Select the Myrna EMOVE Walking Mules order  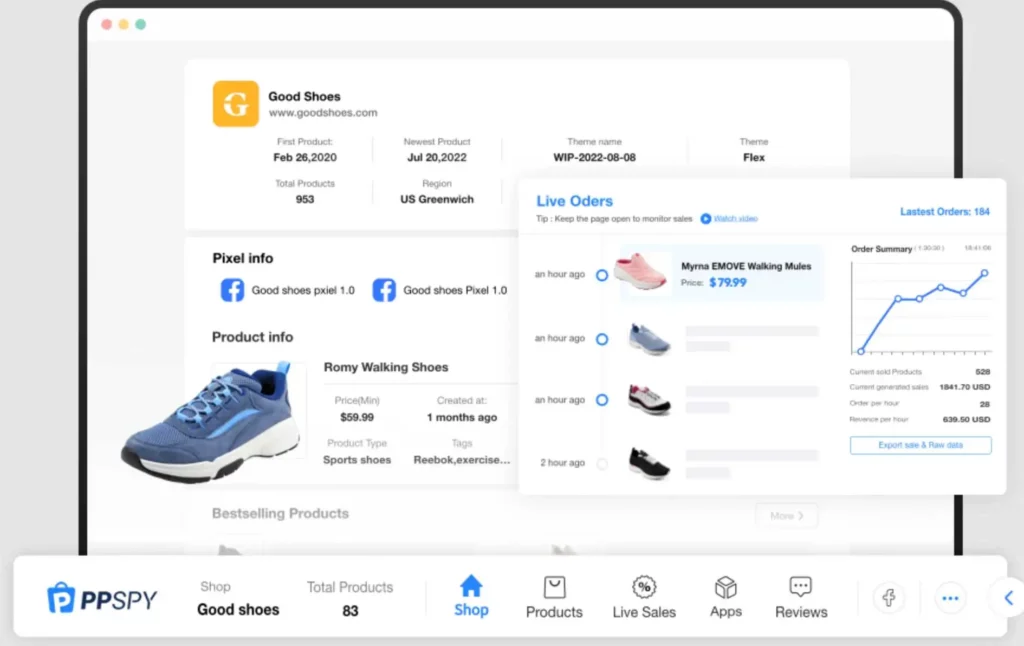click(x=721, y=273)
